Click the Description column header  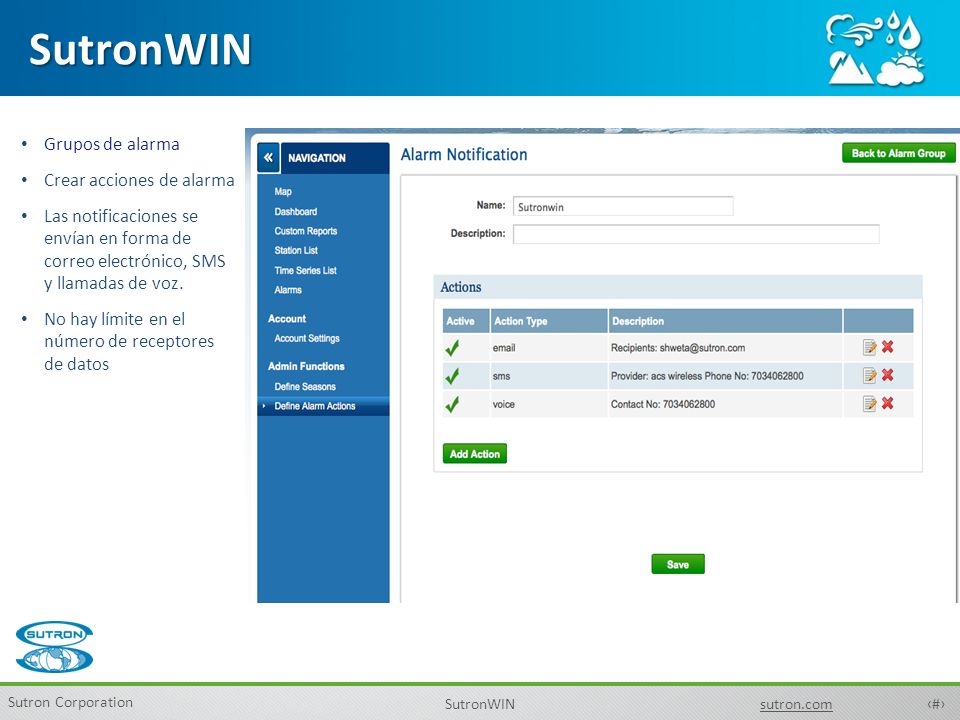point(726,321)
